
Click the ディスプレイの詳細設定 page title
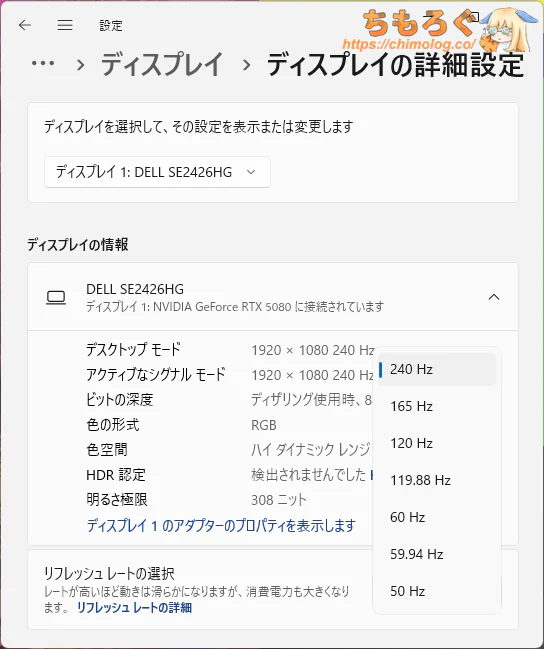395,65
